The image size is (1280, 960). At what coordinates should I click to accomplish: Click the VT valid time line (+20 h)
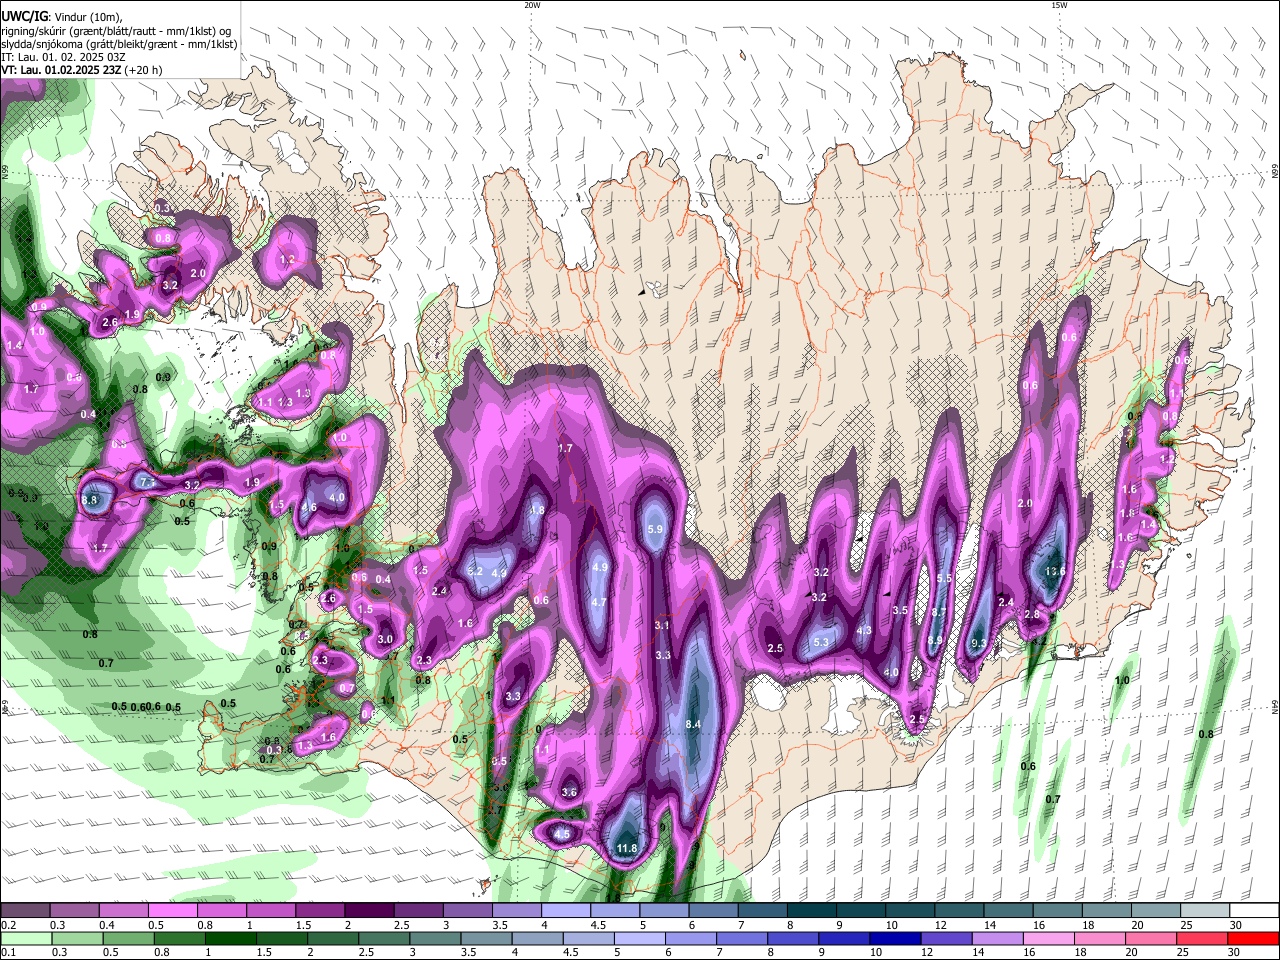click(x=82, y=70)
